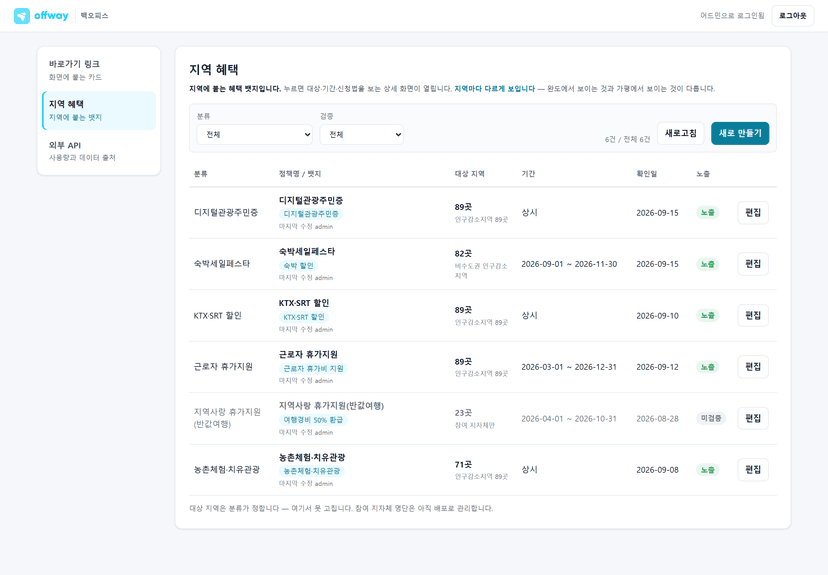Open 바로가기 링크 in sidebar
828x575 pixels.
pos(99,70)
